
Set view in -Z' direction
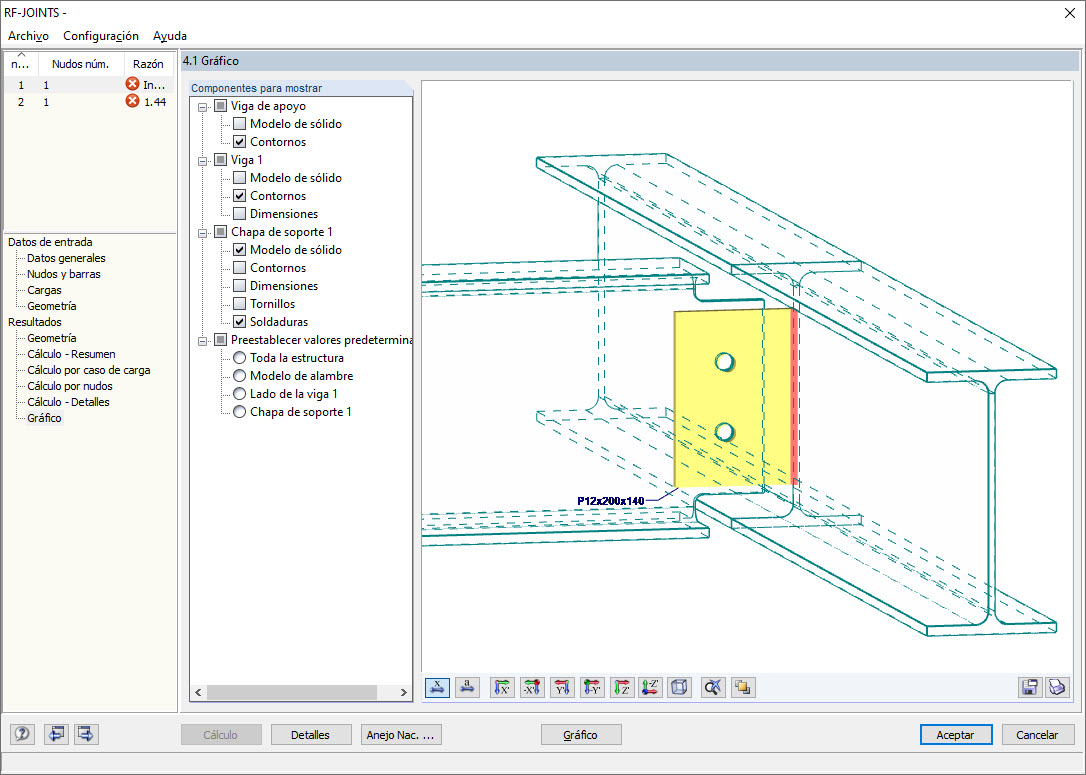coord(650,688)
